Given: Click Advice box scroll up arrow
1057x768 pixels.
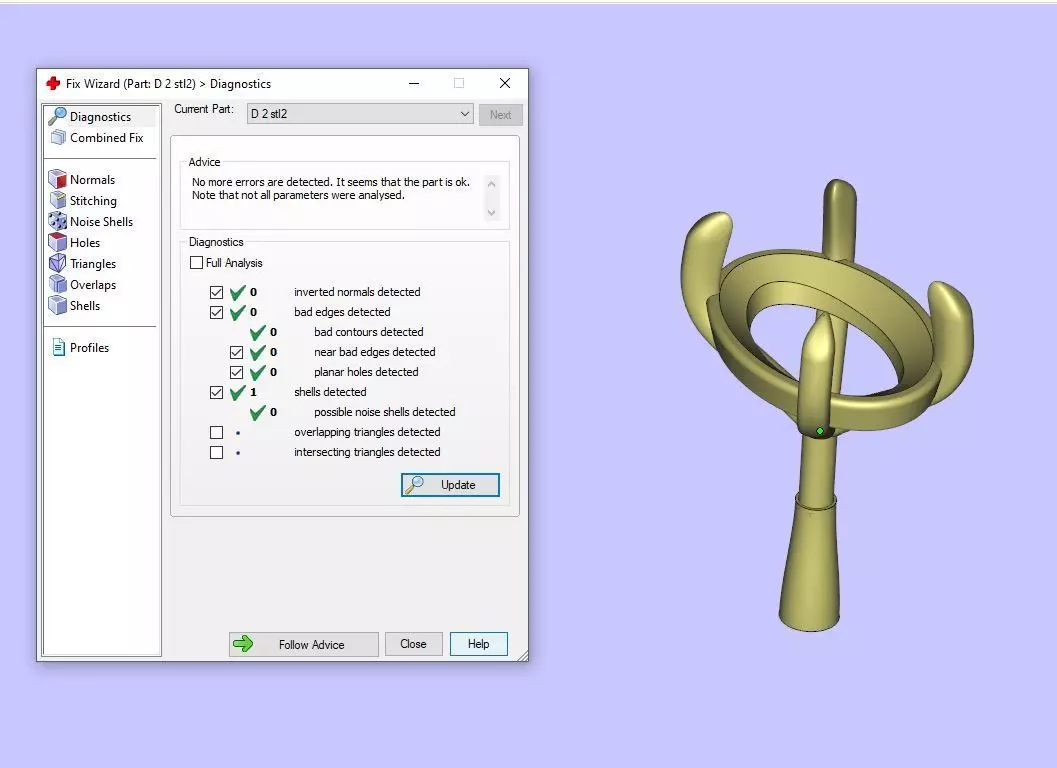Looking at the screenshot, I should tap(491, 183).
